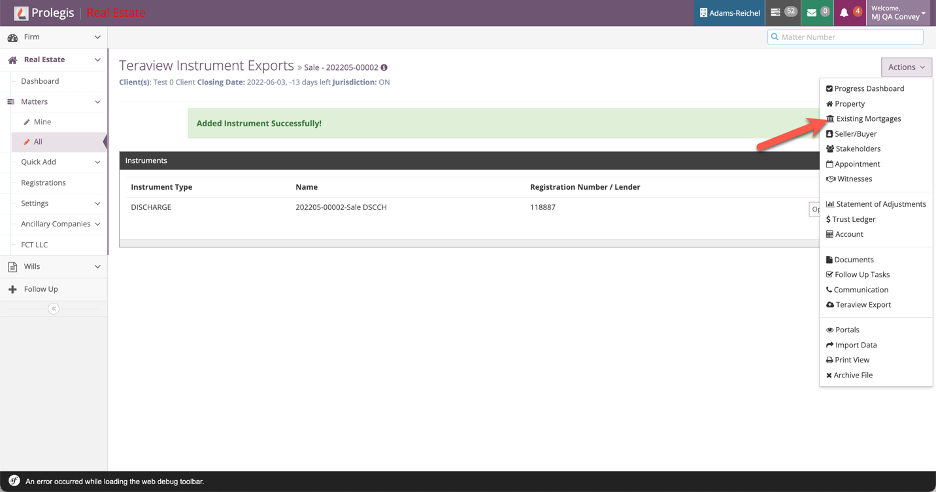Image resolution: width=936 pixels, height=492 pixels.
Task: Click the Wills document icon in sidebar
Action: click(x=12, y=267)
